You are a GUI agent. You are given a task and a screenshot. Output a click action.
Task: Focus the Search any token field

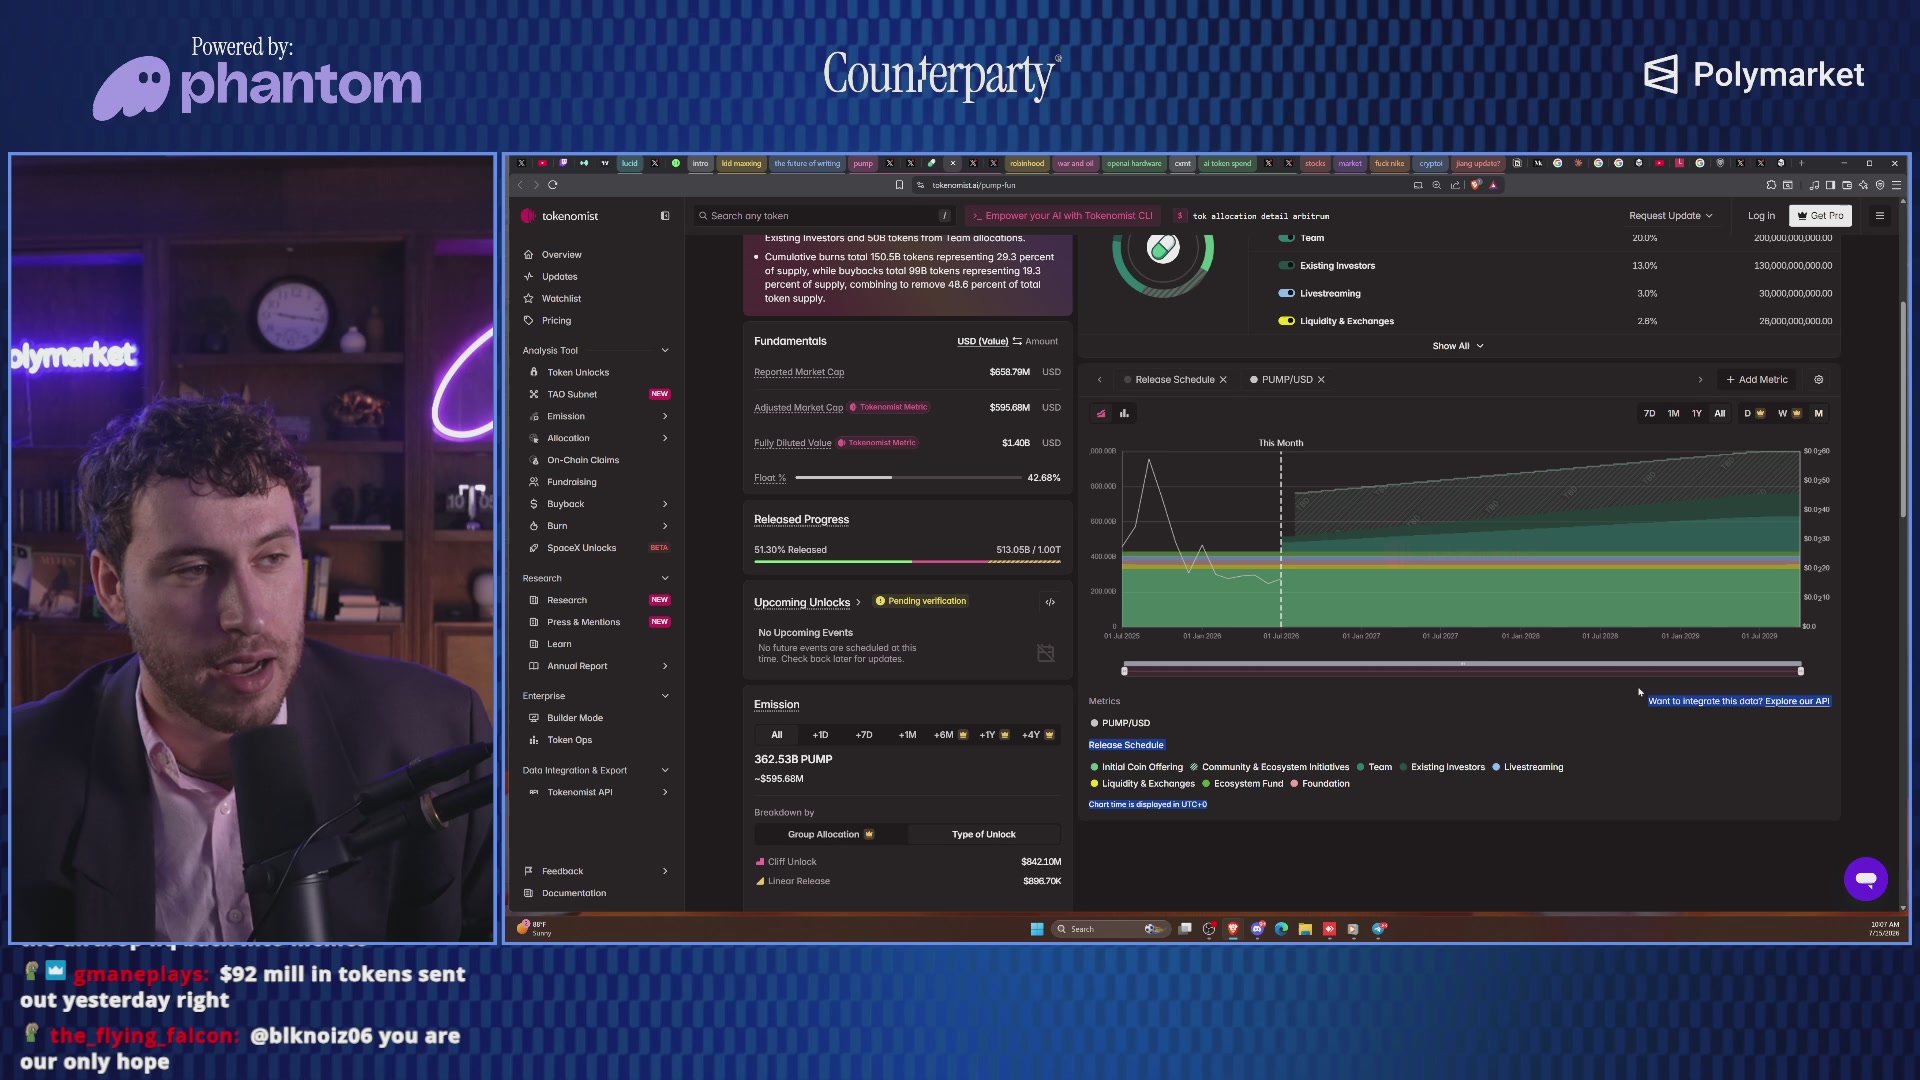coord(823,216)
